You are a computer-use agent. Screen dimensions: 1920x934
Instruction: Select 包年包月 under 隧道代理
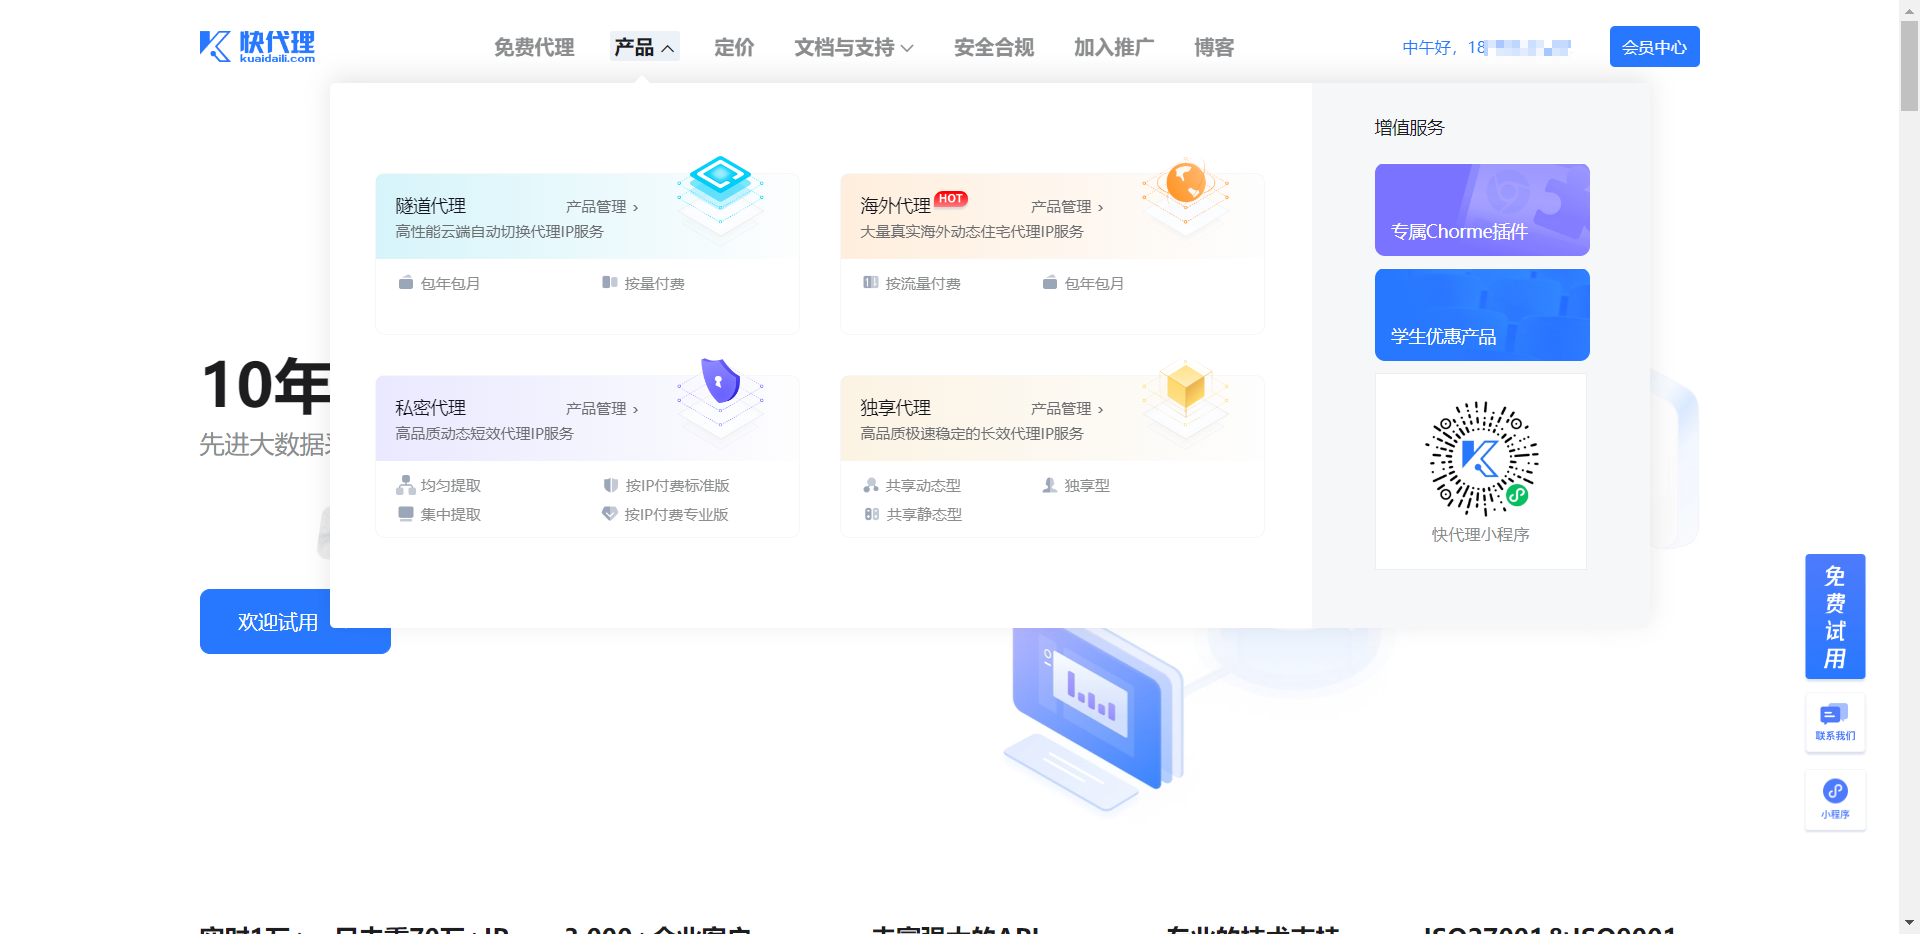[x=450, y=284]
